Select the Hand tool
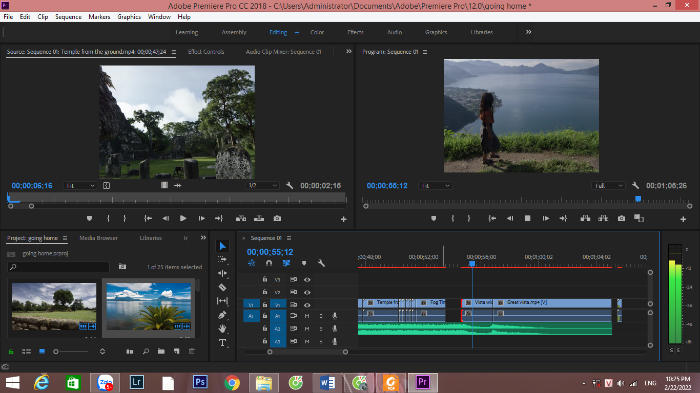This screenshot has width=700, height=393. click(x=222, y=329)
